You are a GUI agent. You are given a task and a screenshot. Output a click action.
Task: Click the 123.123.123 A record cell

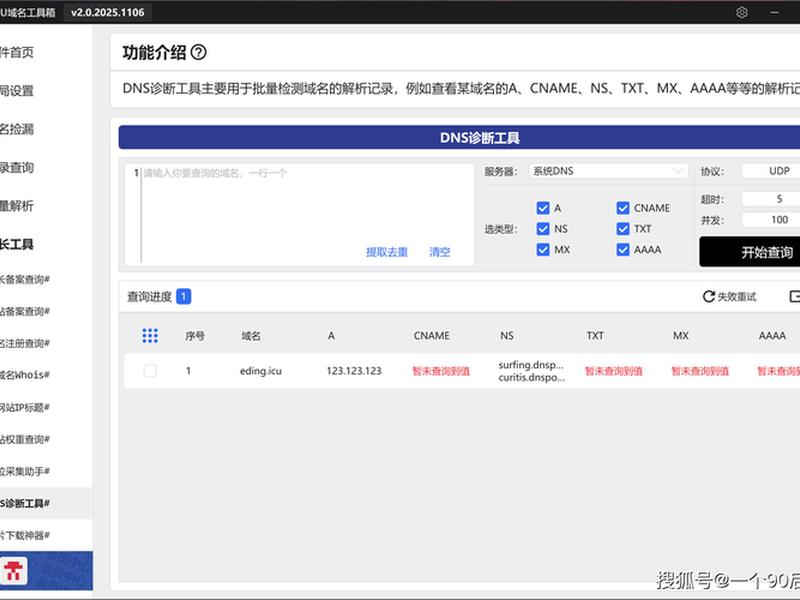(354, 371)
